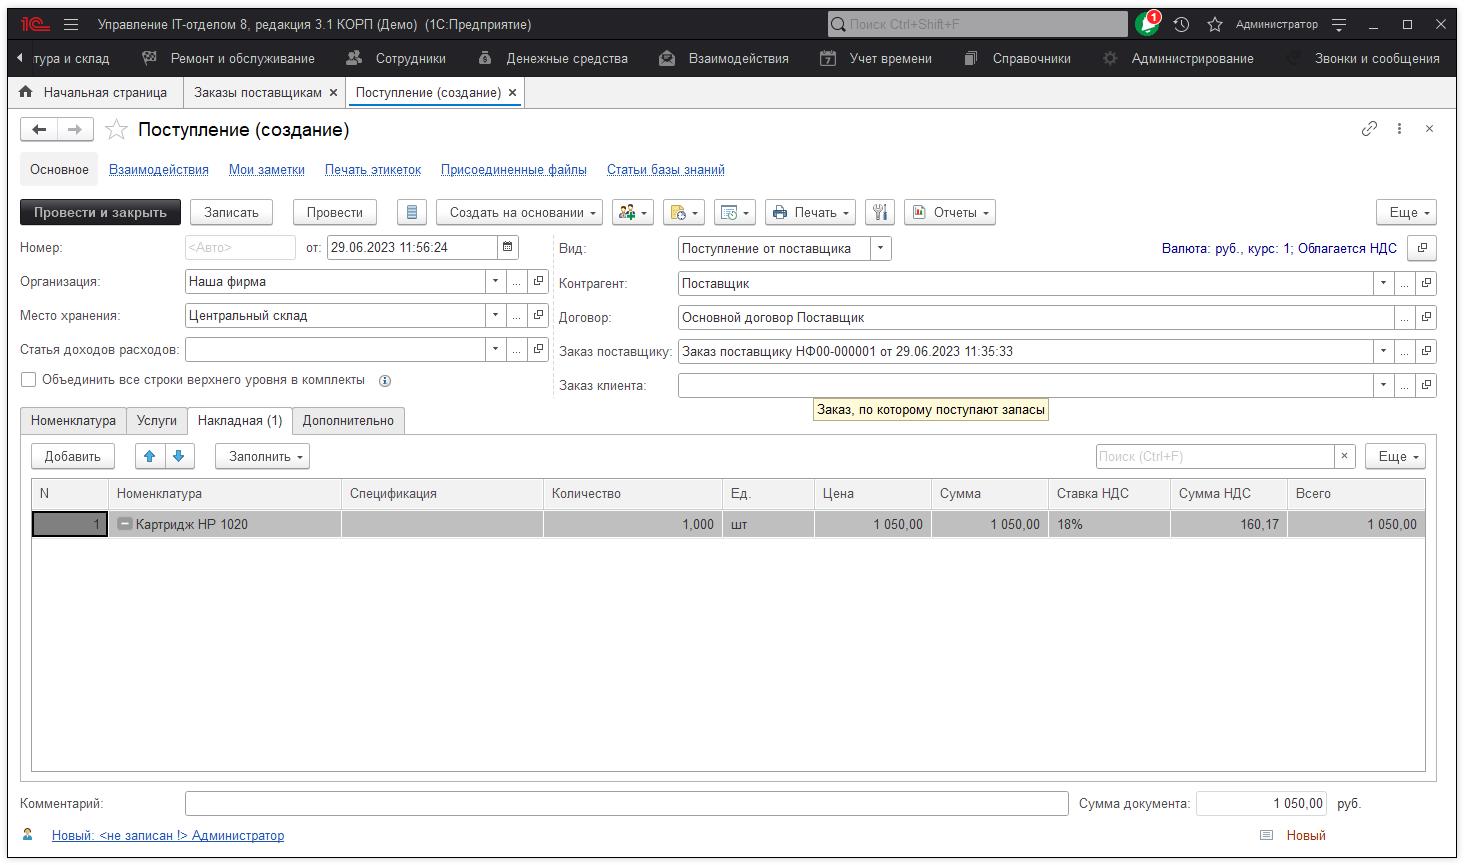This screenshot has width=1464, height=865.
Task: Click the notifications bell icon
Action: point(1146,24)
